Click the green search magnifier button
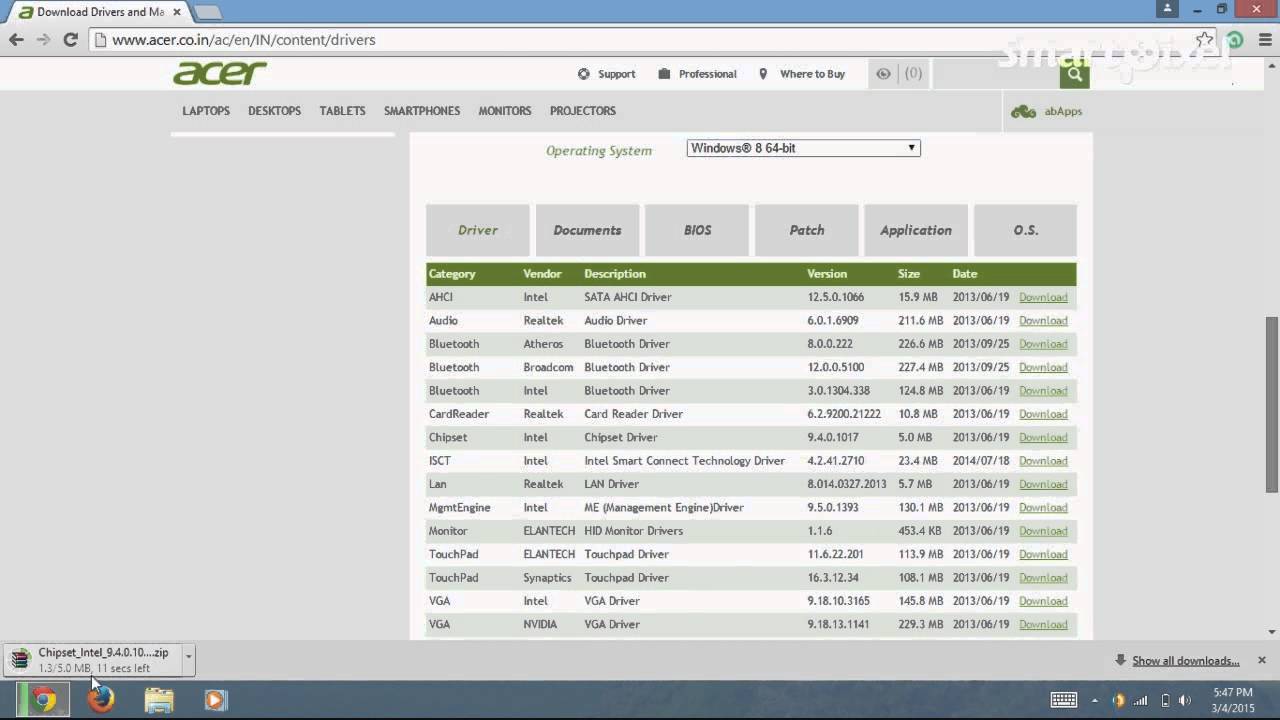Viewport: 1280px width, 720px height. coord(1075,73)
